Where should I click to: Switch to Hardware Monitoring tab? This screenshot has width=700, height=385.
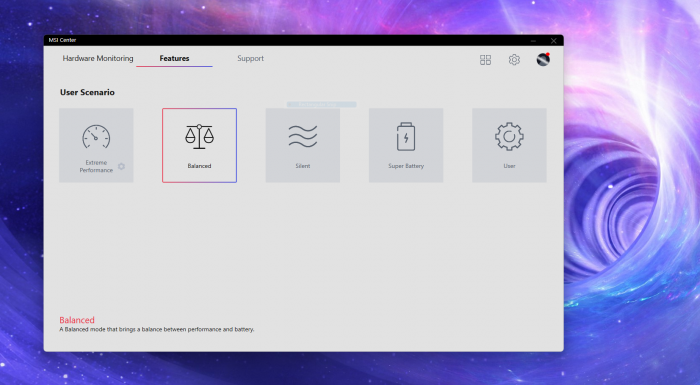pos(98,59)
